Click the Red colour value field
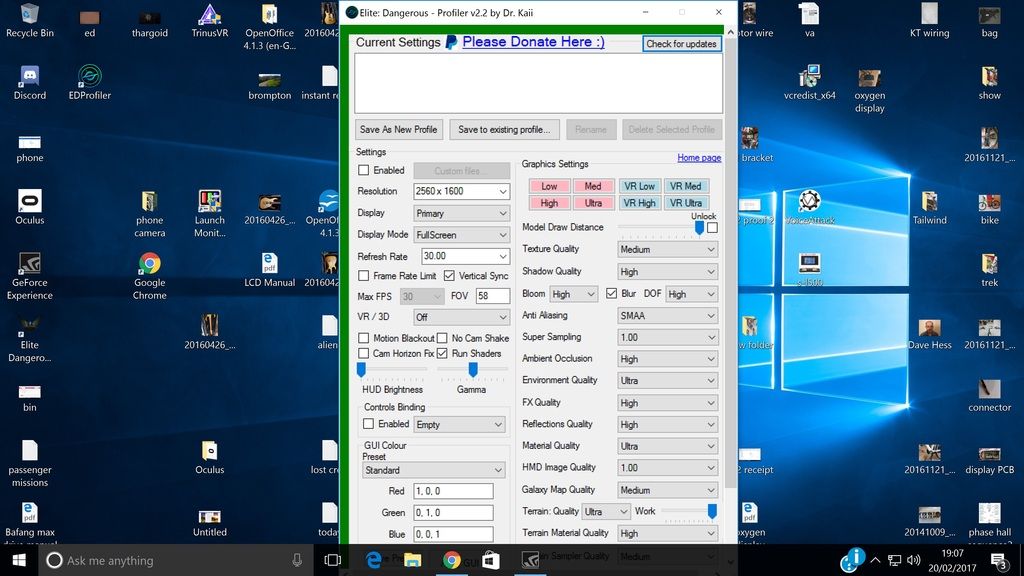 (453, 490)
